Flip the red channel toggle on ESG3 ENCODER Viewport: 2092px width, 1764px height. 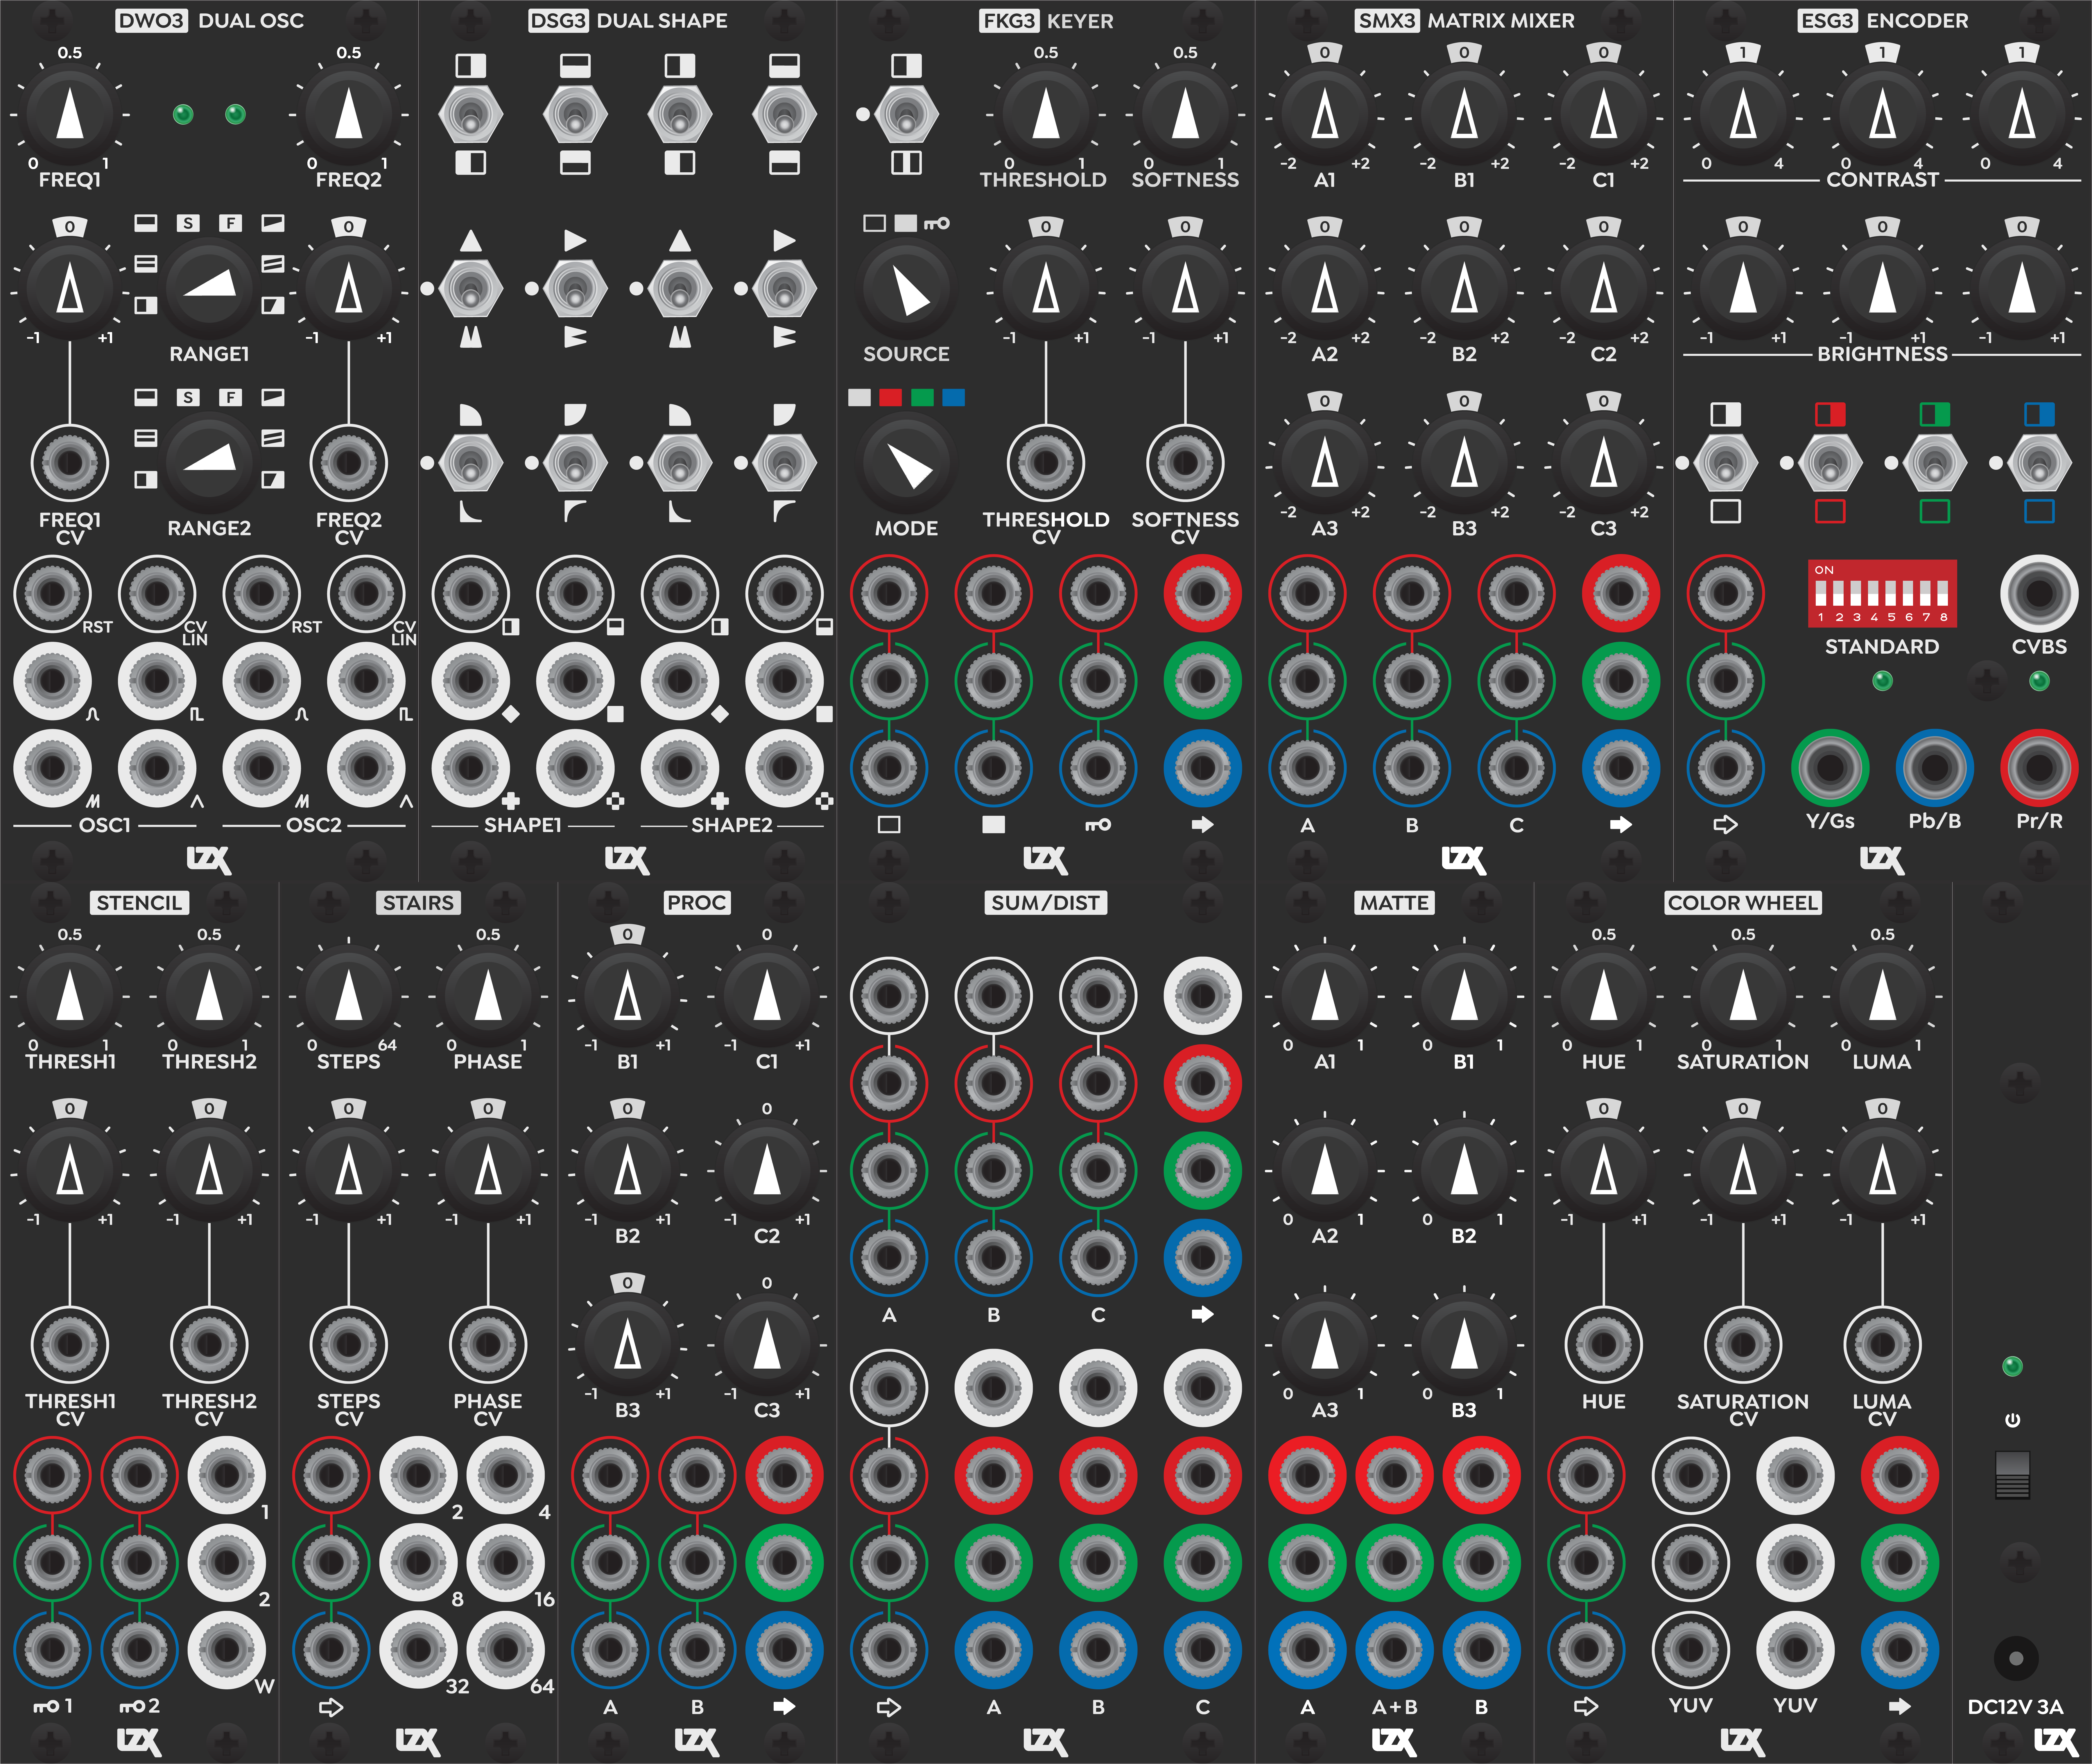coord(1830,463)
